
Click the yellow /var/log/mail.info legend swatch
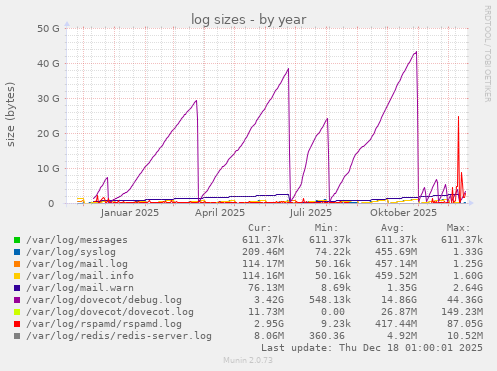[x=17, y=276]
